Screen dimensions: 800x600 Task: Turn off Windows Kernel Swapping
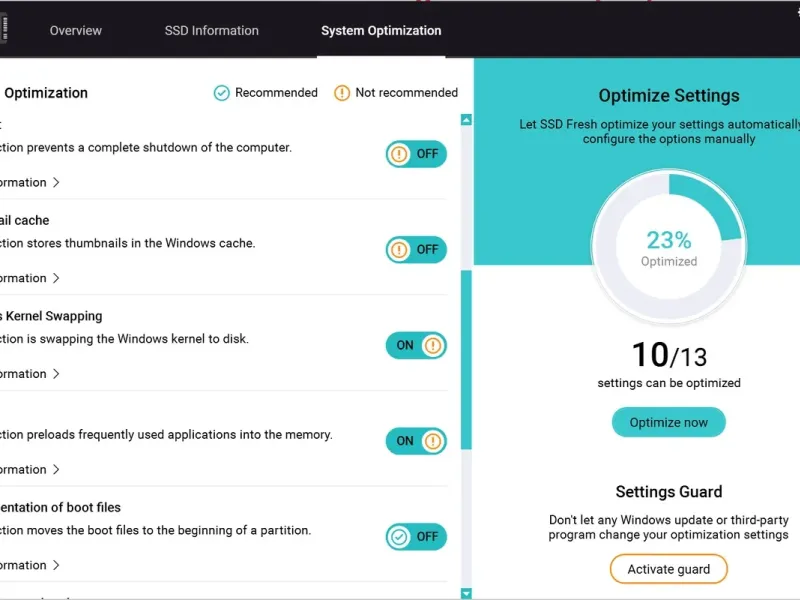(416, 346)
